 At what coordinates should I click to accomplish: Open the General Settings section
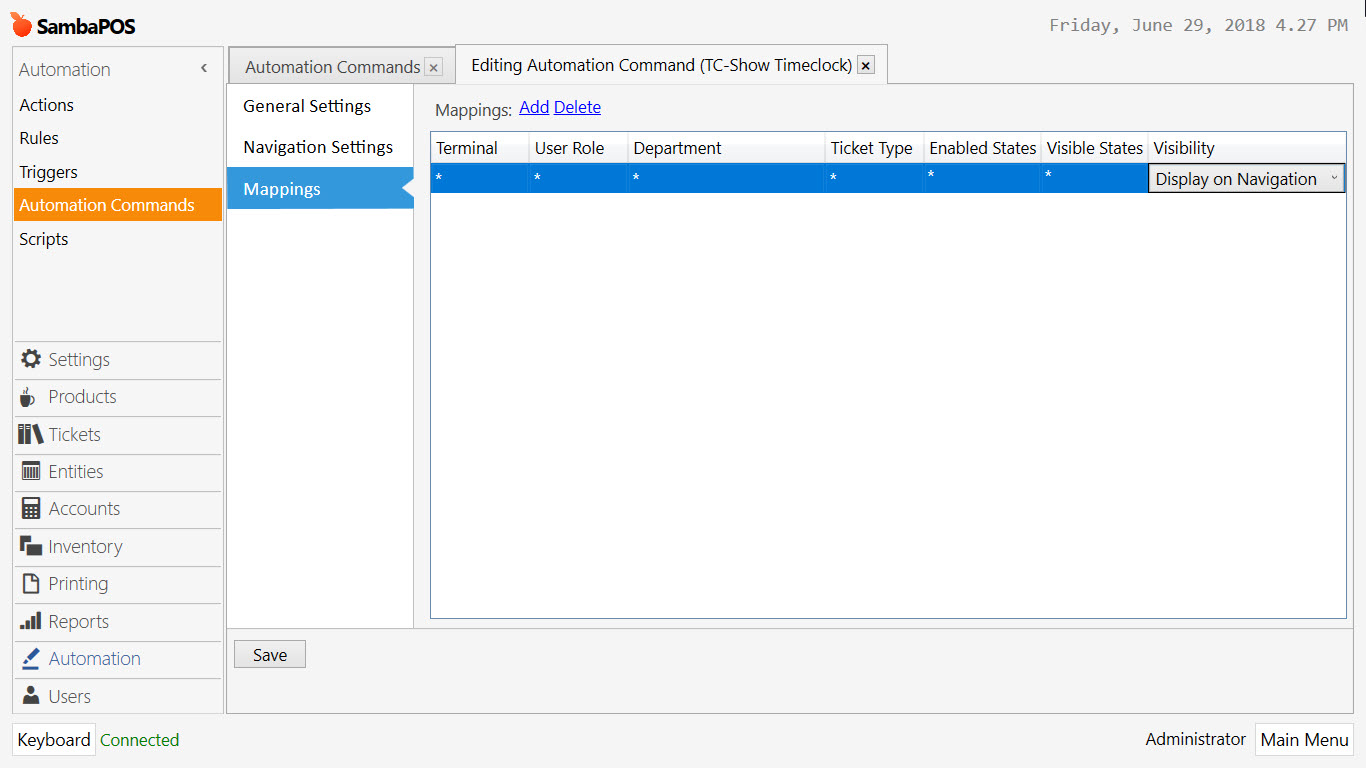point(307,105)
